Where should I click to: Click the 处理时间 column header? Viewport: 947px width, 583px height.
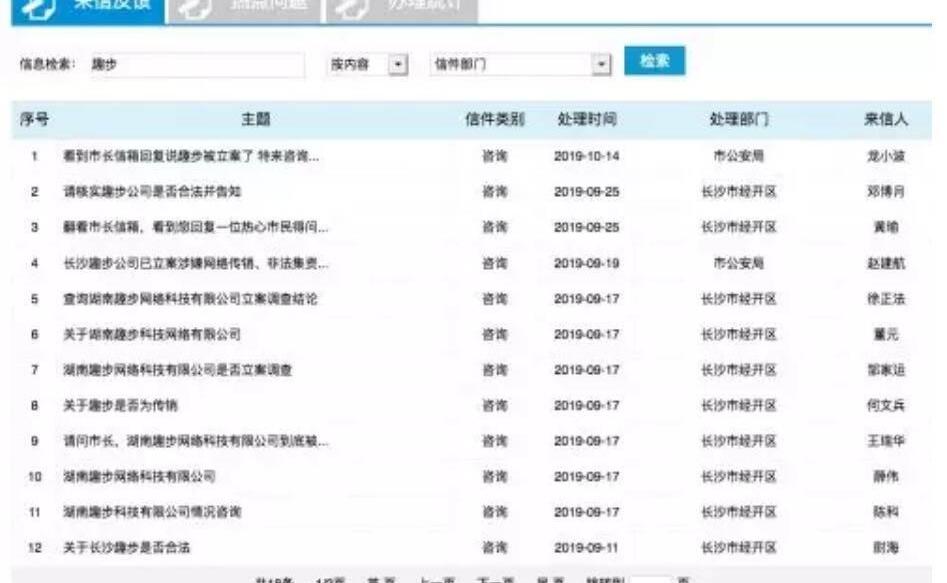586,120
